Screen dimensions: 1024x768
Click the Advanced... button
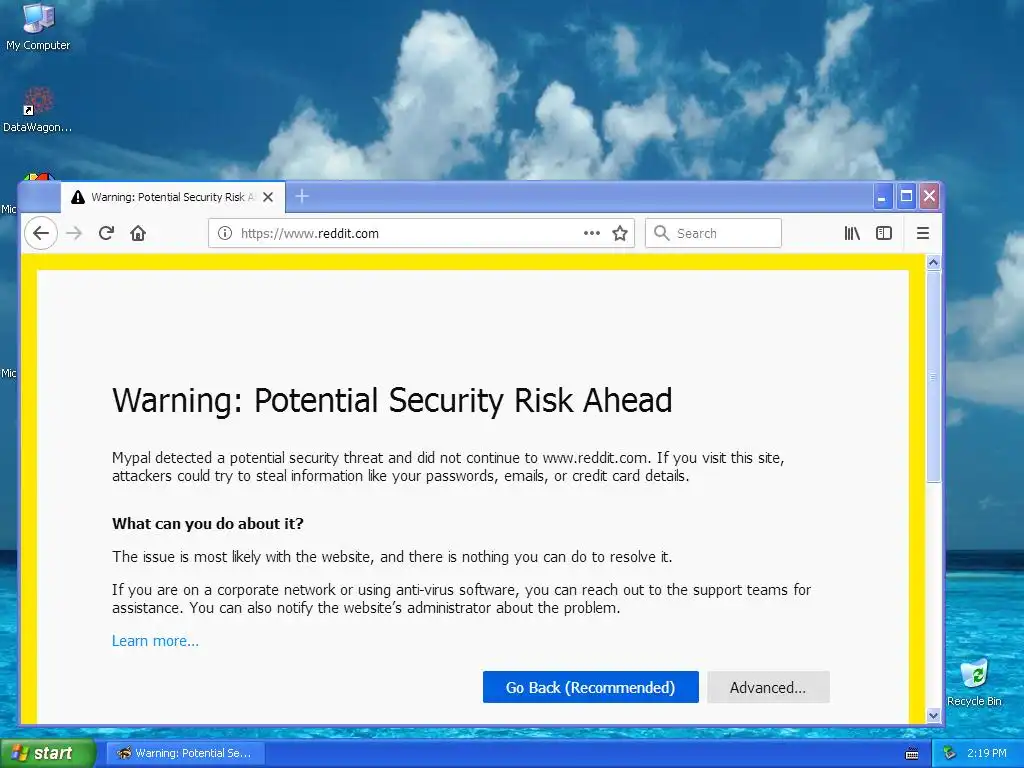click(x=768, y=687)
